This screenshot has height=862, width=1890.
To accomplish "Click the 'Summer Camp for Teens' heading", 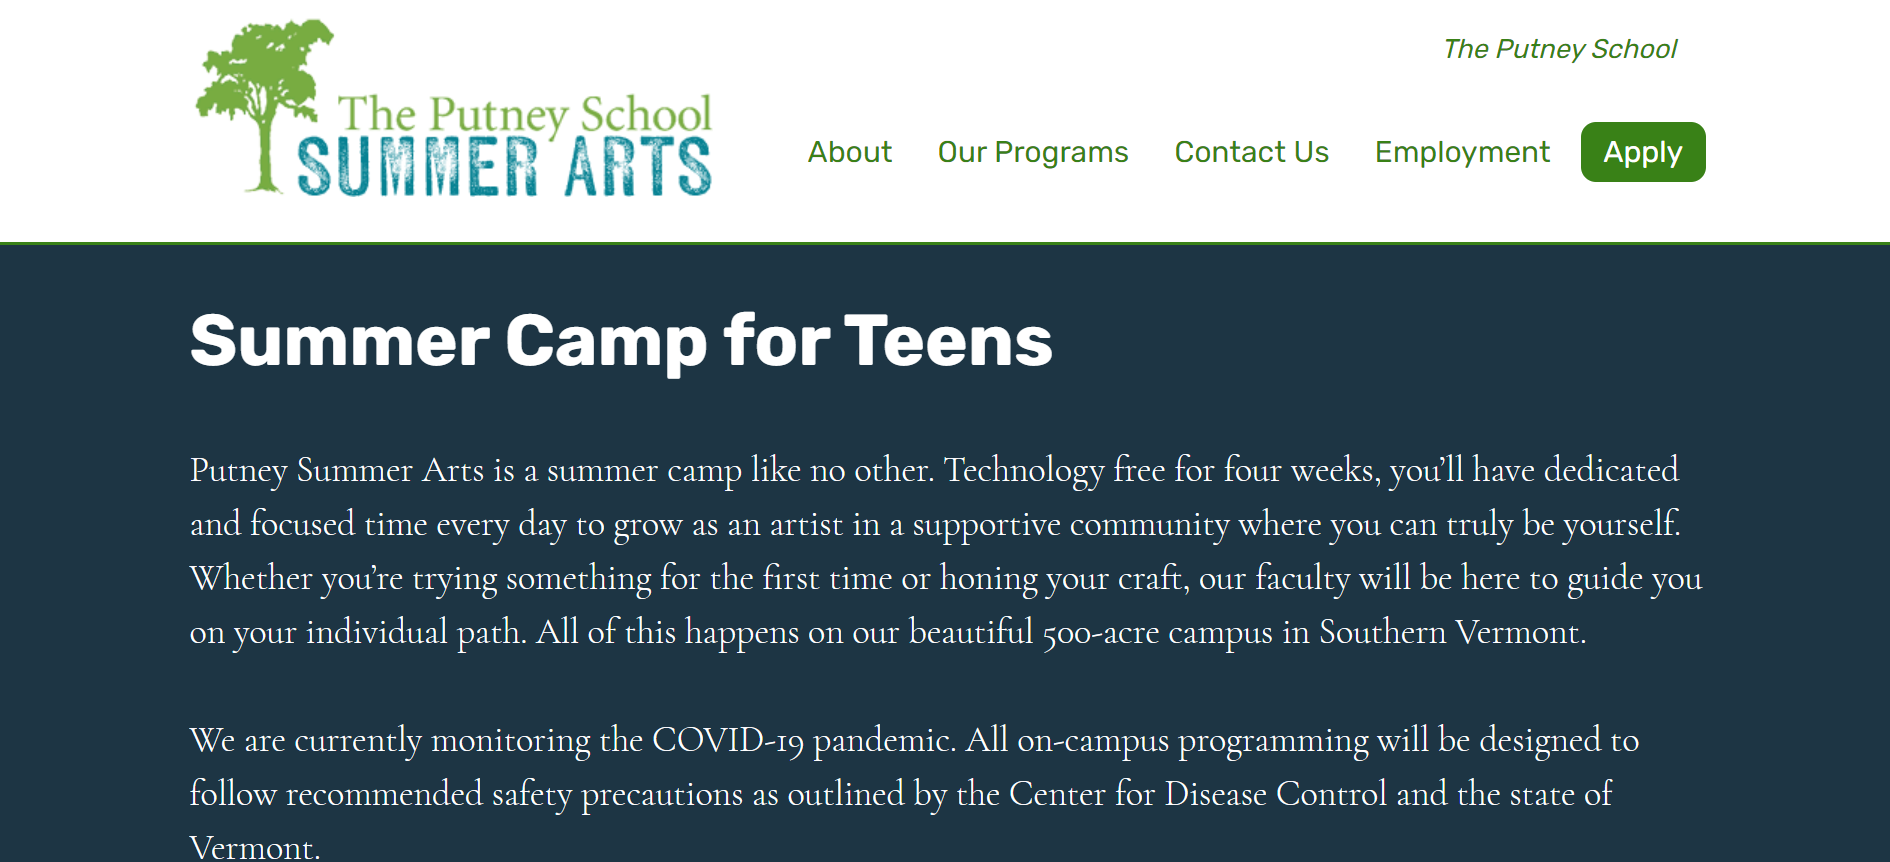I will coord(621,342).
